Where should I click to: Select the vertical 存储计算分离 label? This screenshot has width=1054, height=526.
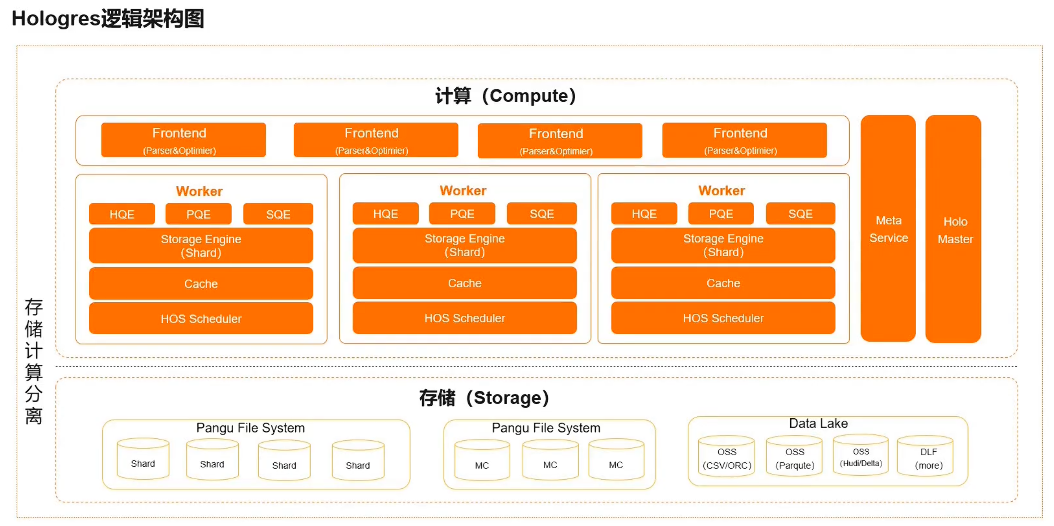point(34,362)
